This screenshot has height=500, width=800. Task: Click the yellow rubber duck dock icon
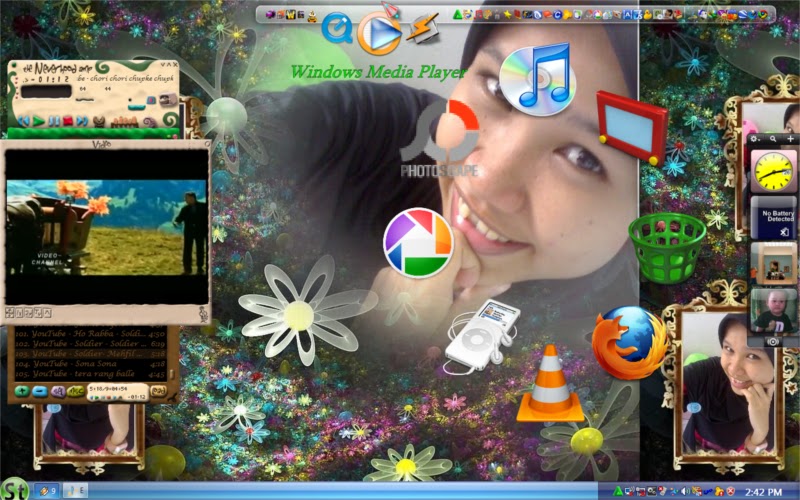[647, 15]
